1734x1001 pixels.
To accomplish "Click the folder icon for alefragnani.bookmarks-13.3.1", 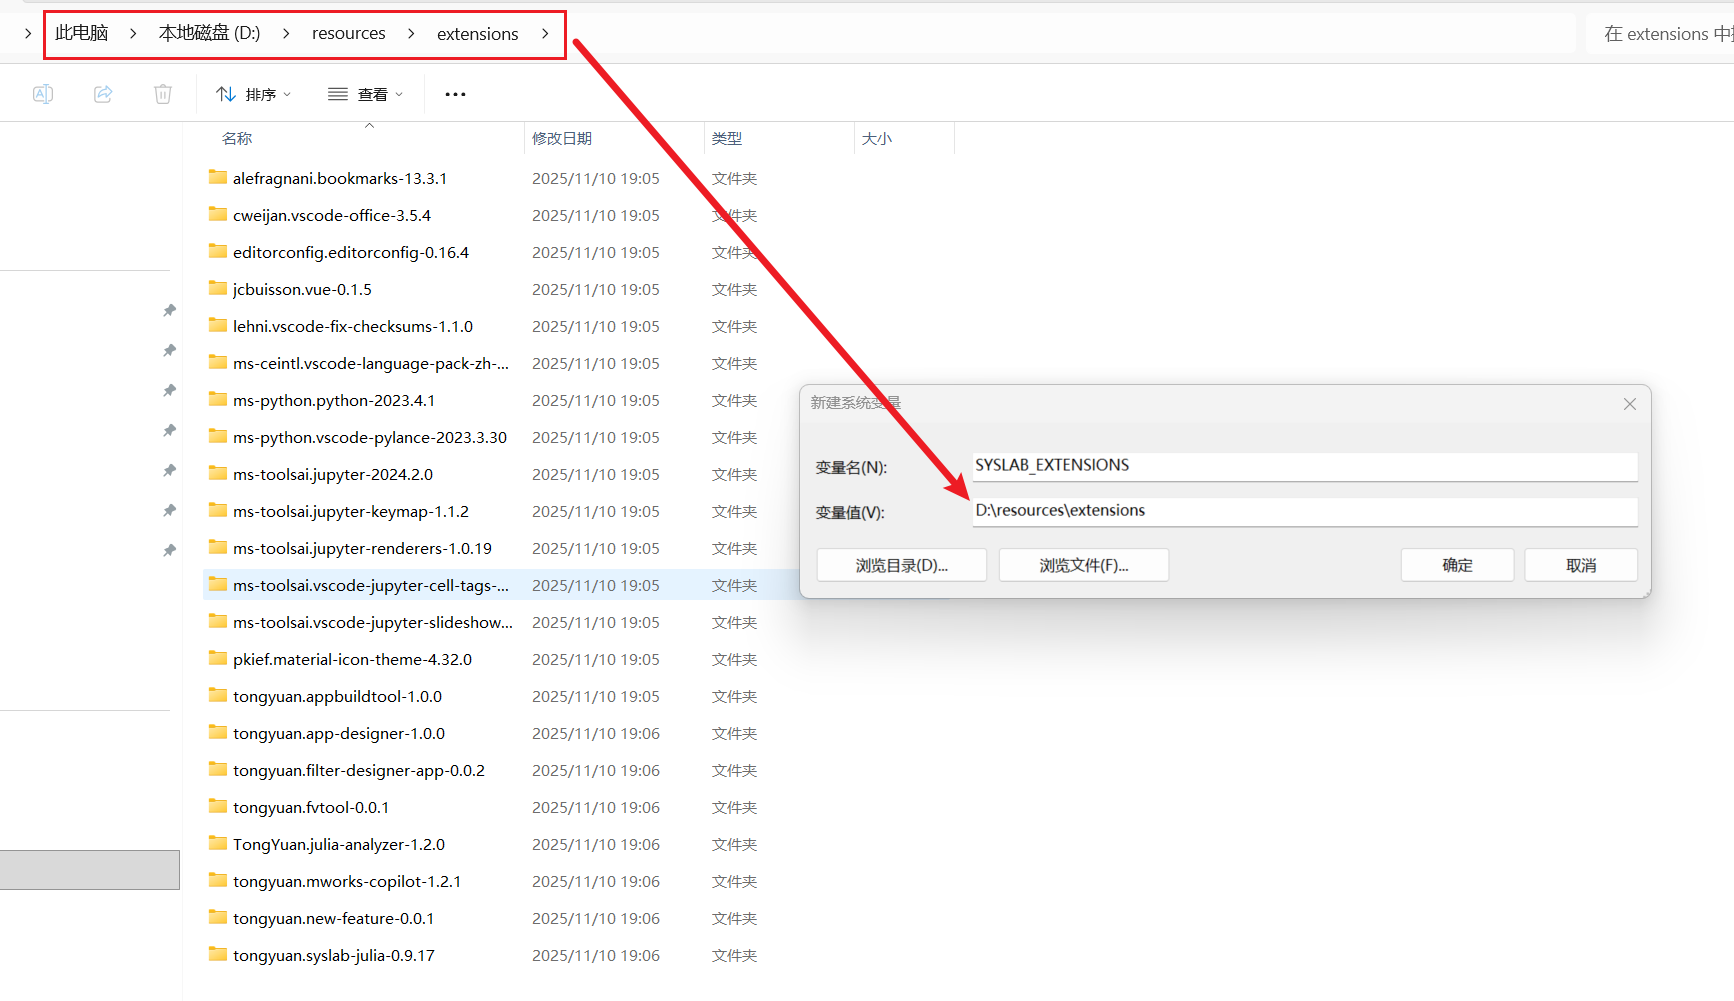I will tap(218, 178).
